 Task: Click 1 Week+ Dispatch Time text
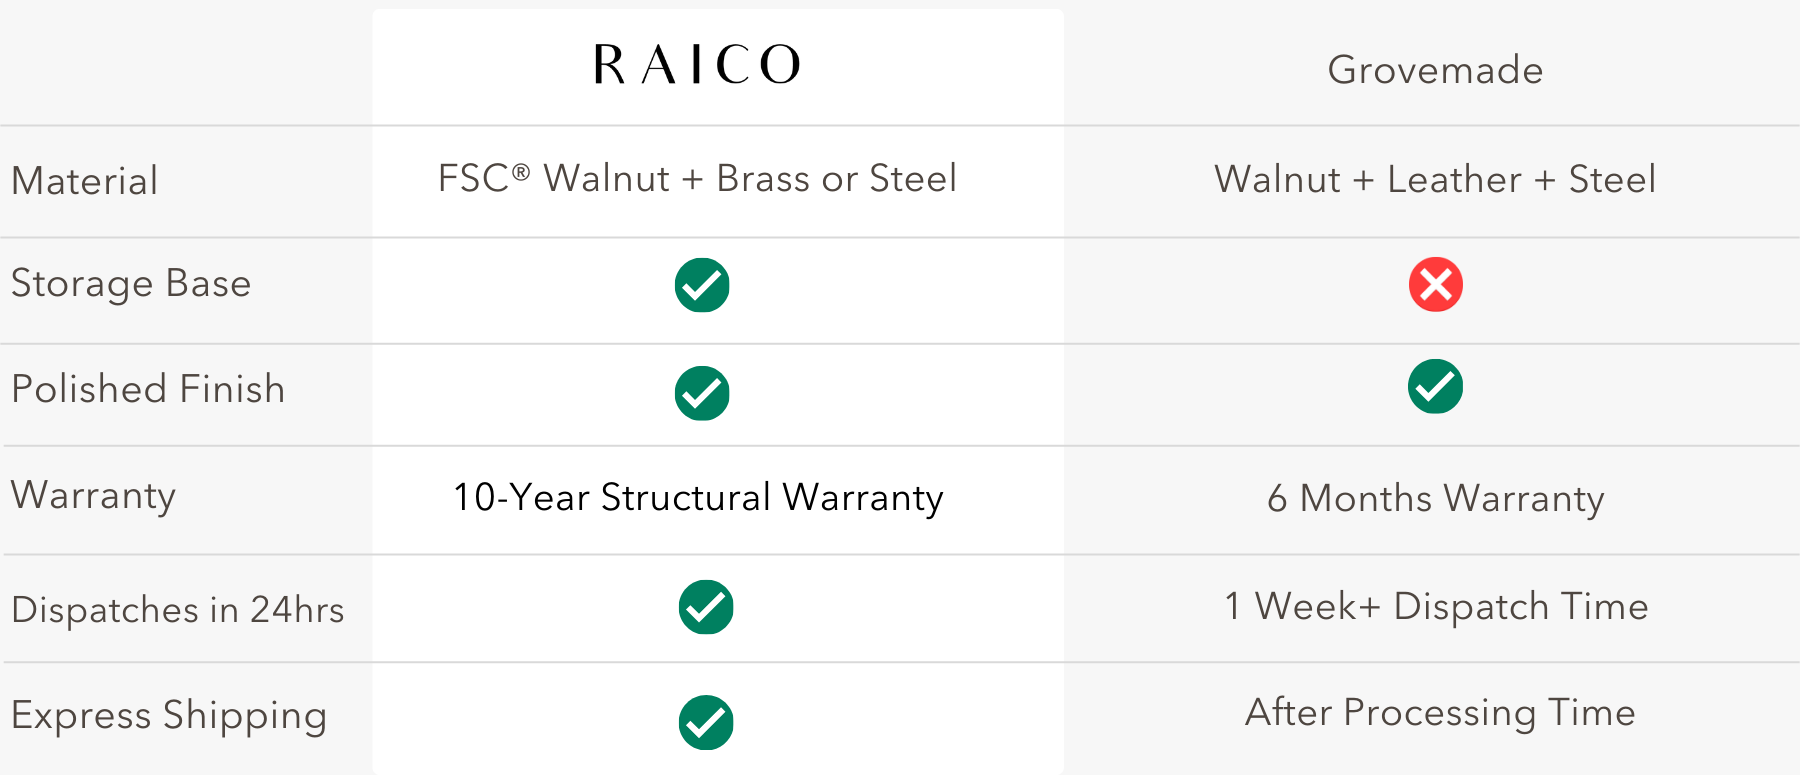[x=1436, y=607]
